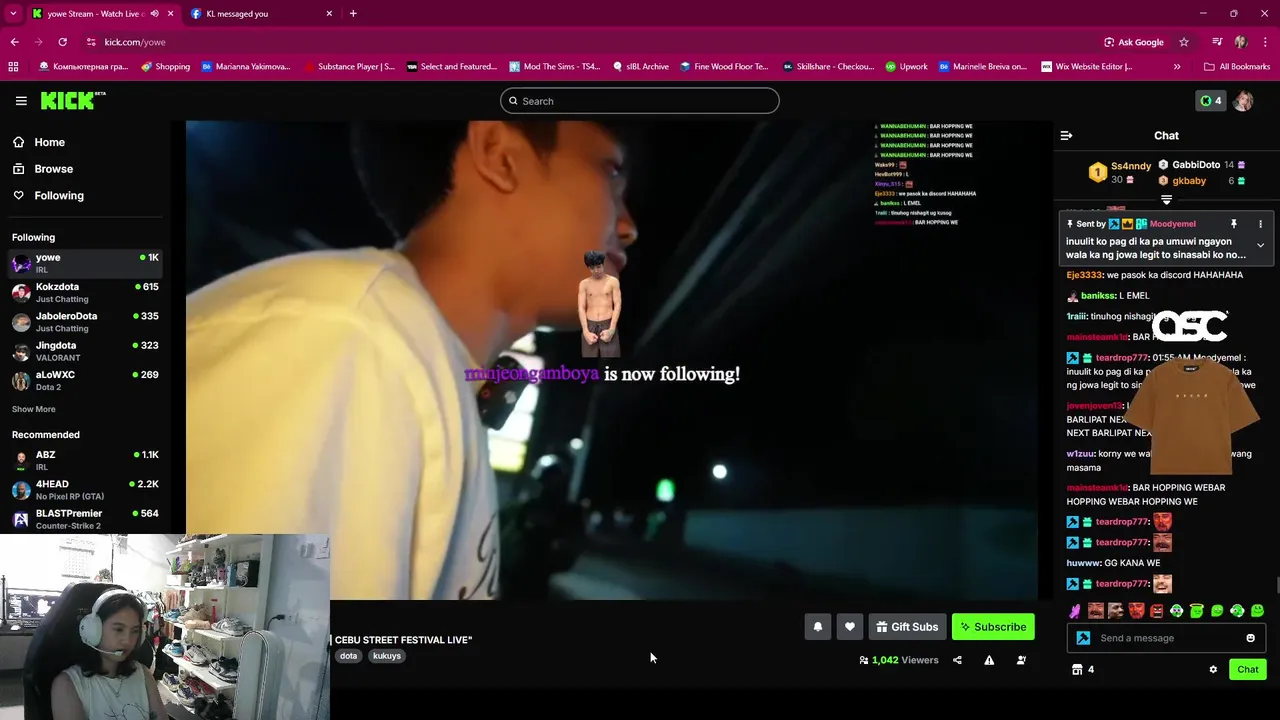Open the Kick hamburger sidebar menu

(21, 101)
